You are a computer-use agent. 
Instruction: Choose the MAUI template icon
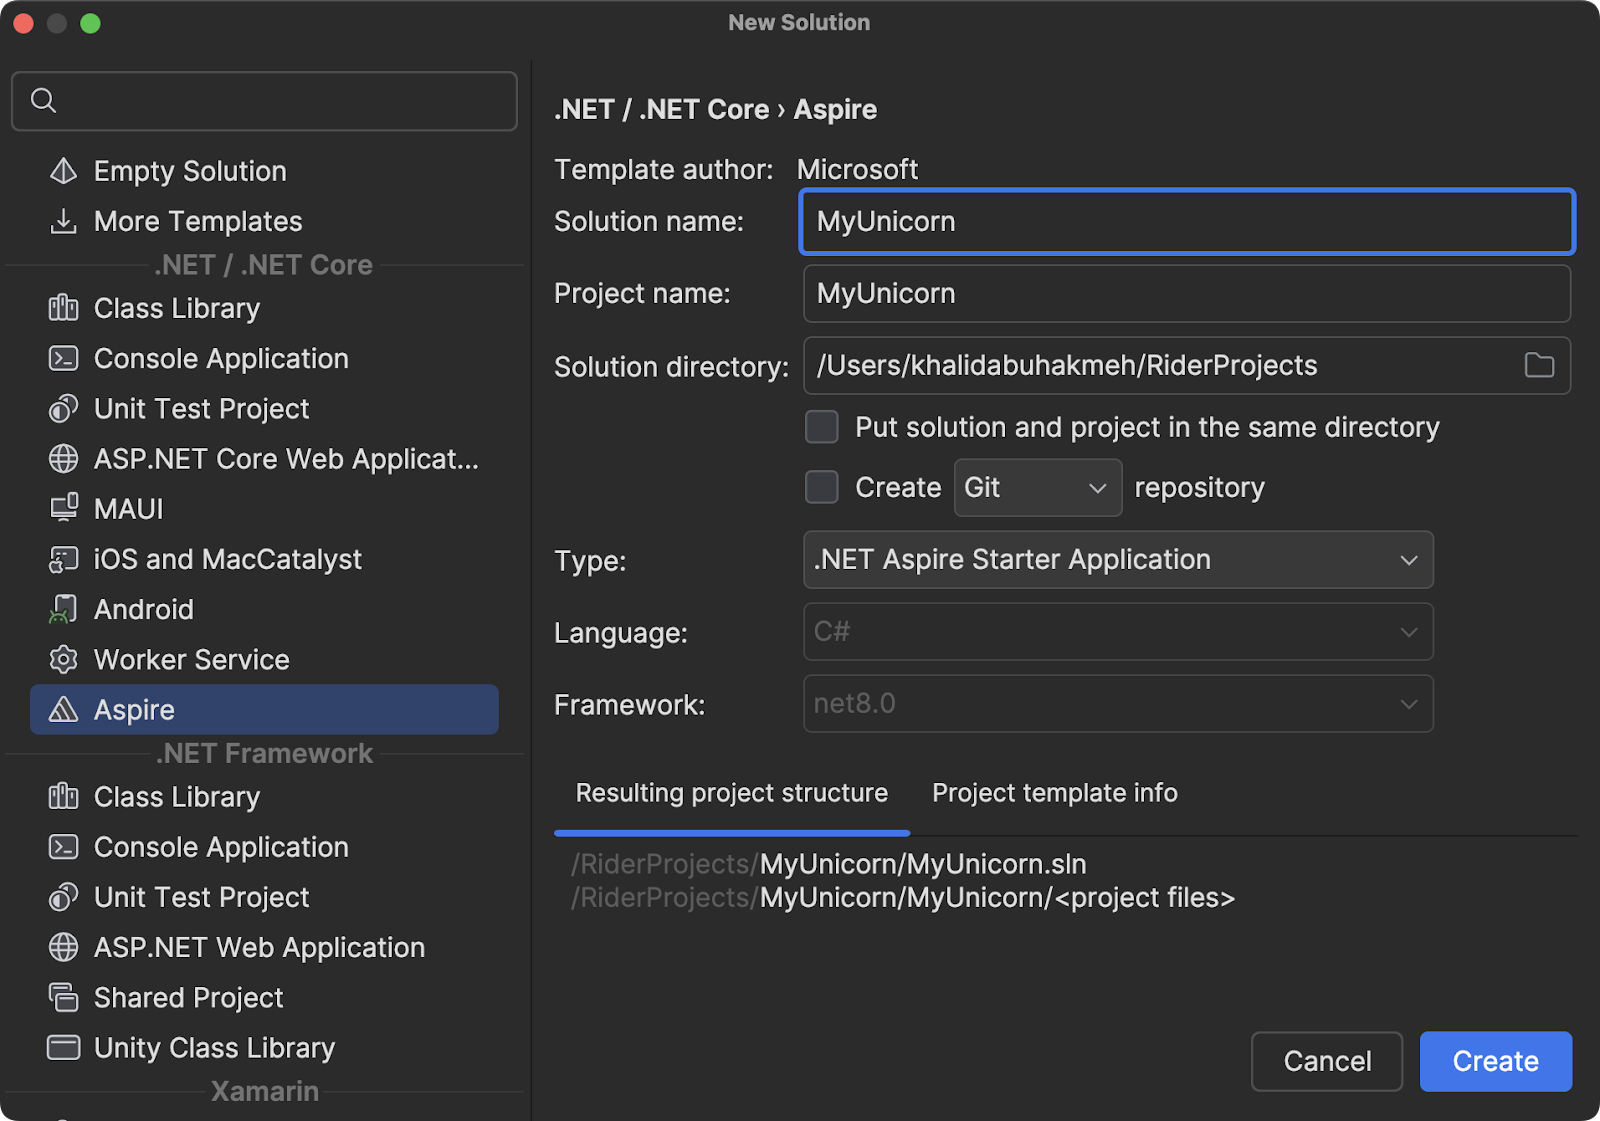click(63, 509)
